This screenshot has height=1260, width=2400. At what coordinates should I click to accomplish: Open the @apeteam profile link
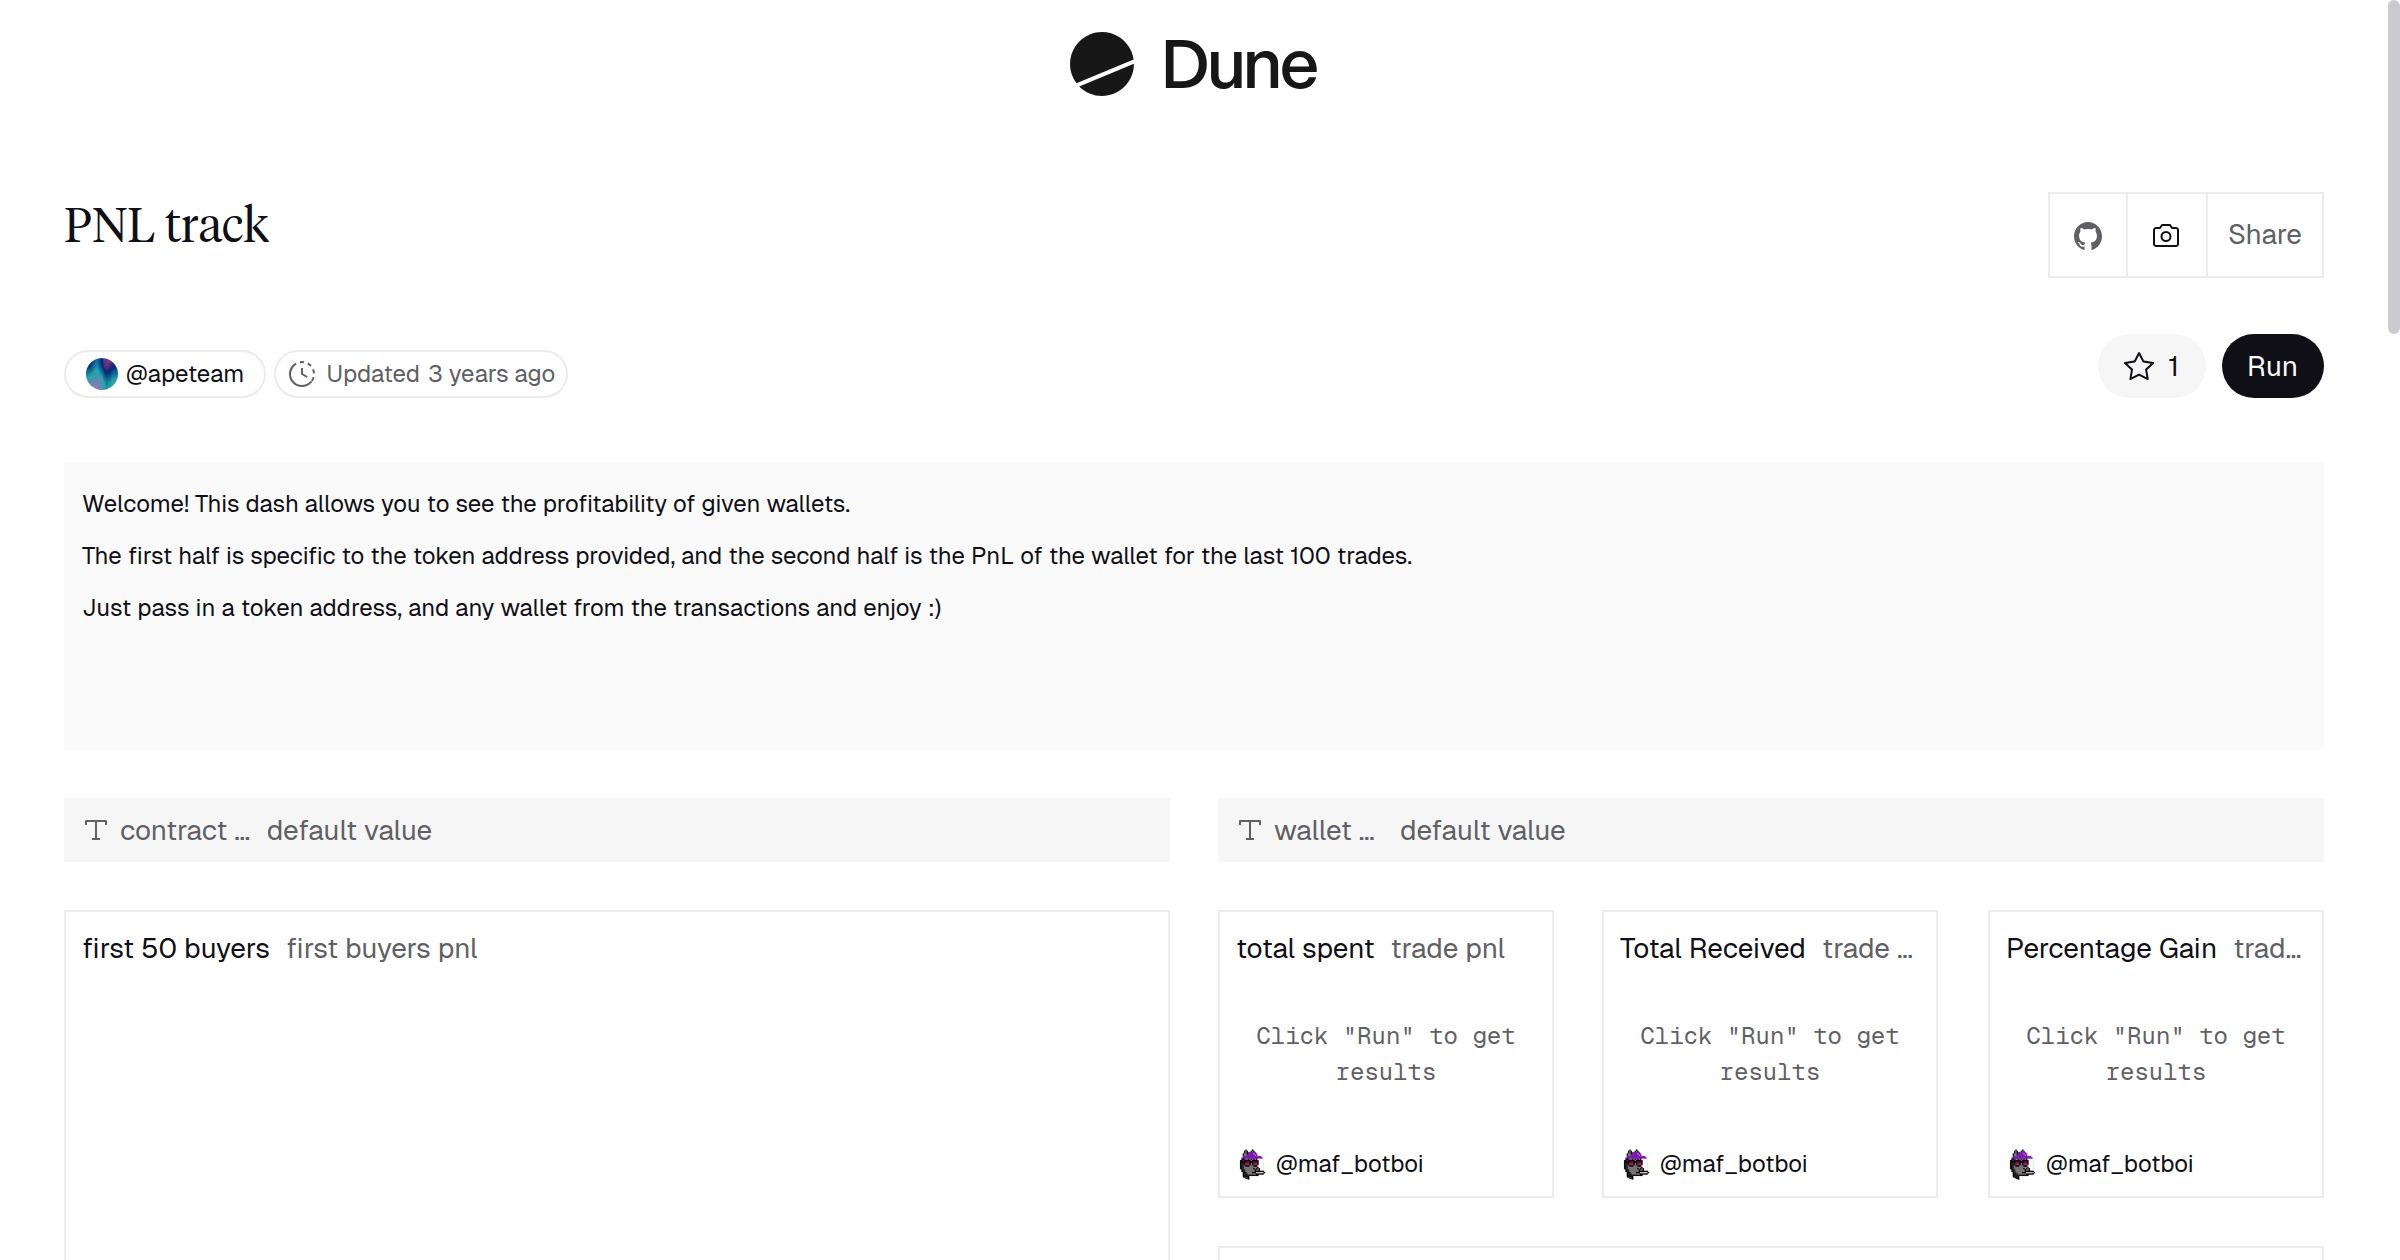[x=185, y=374]
